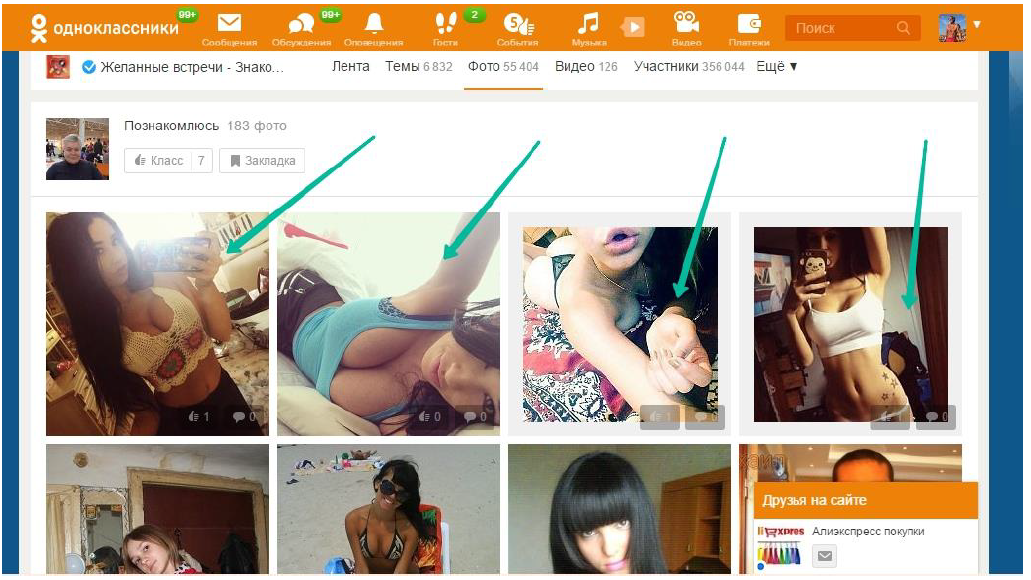Viewport: 1031px width, 580px height.
Task: Open the photo with monkey phone case
Action: point(850,324)
